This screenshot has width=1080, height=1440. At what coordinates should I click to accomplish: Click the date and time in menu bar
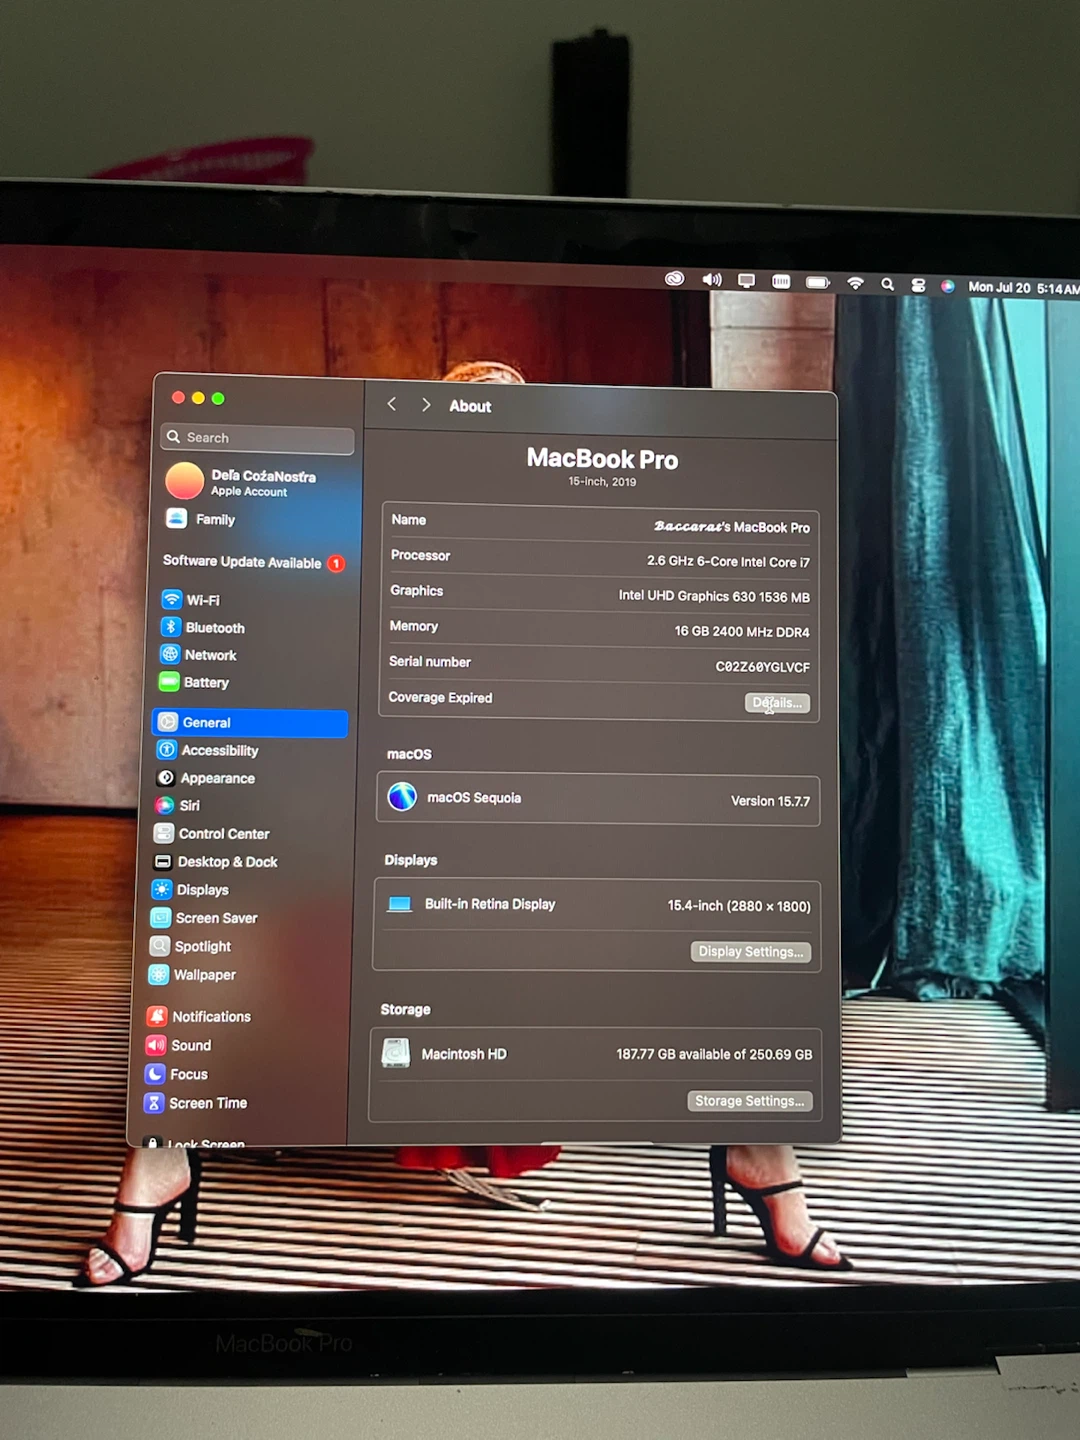[x=1023, y=288]
